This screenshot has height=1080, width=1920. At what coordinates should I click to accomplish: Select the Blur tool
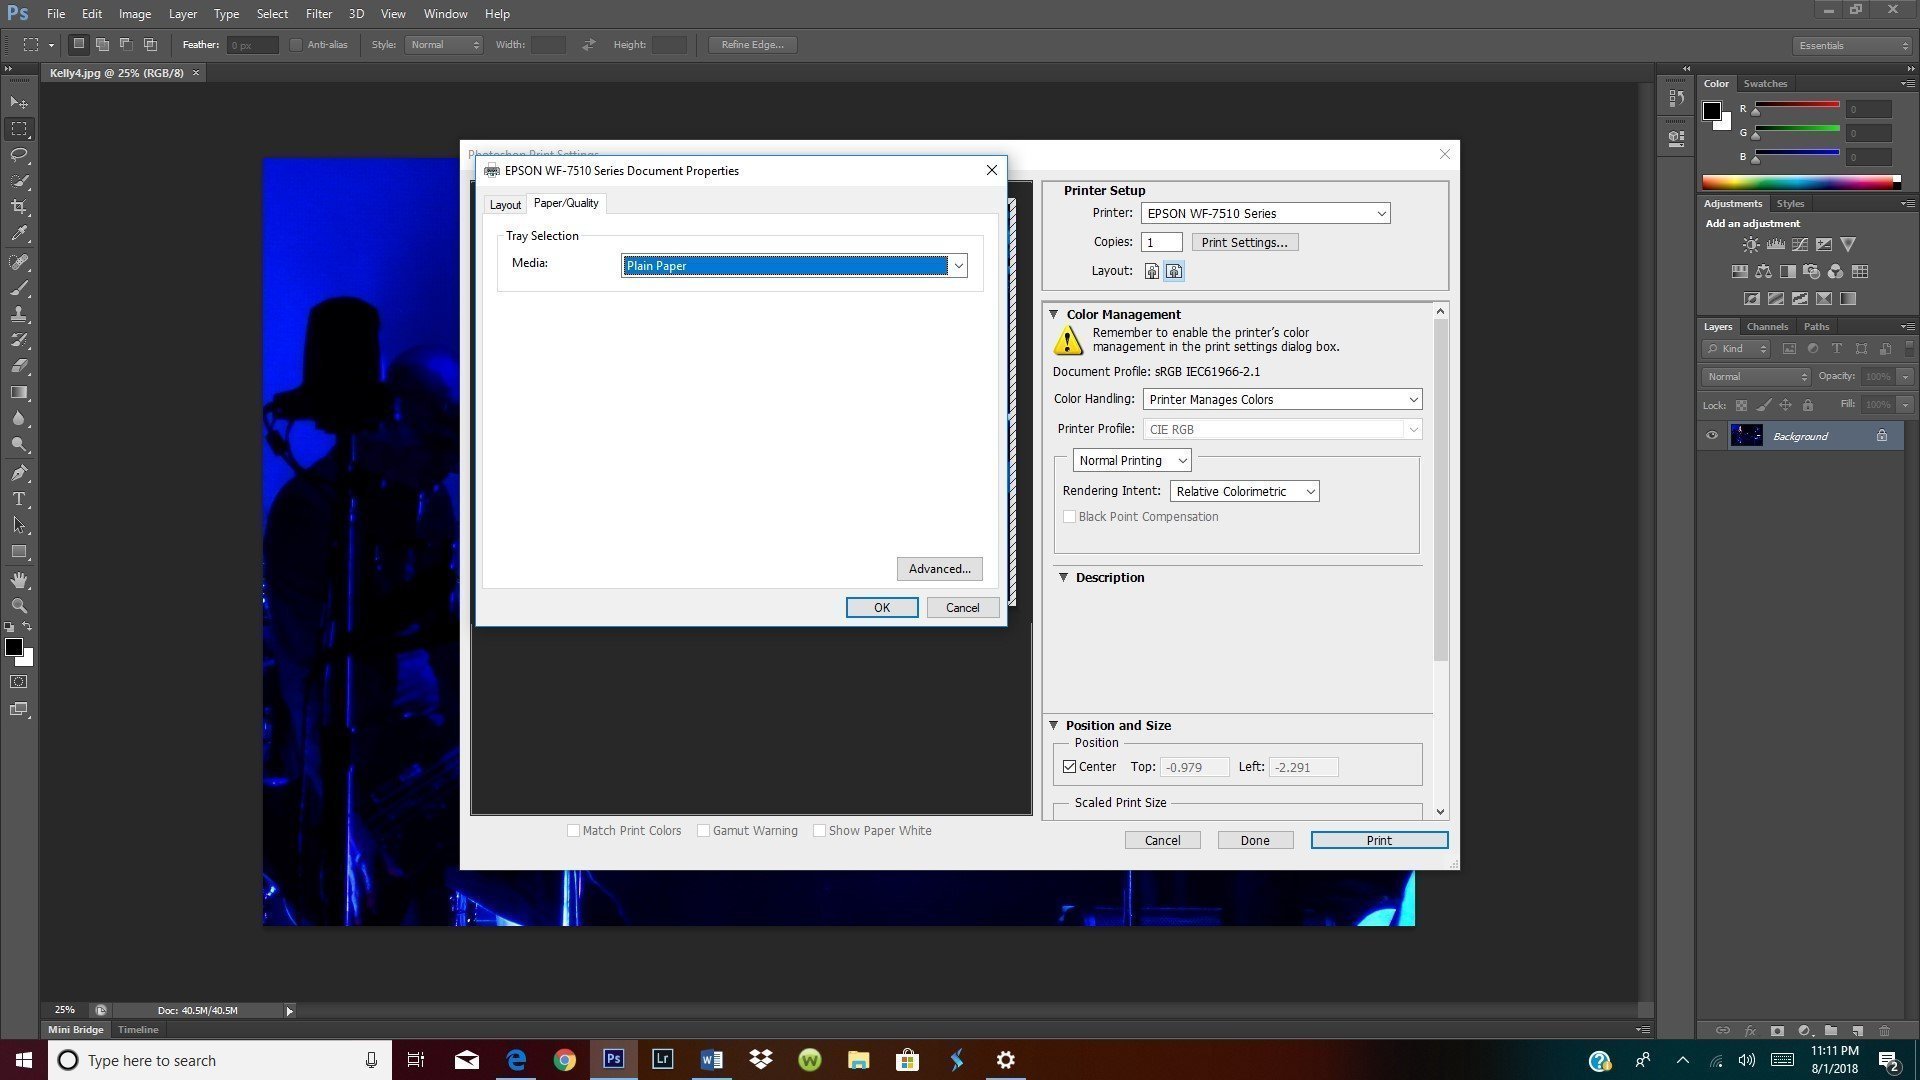tap(19, 418)
